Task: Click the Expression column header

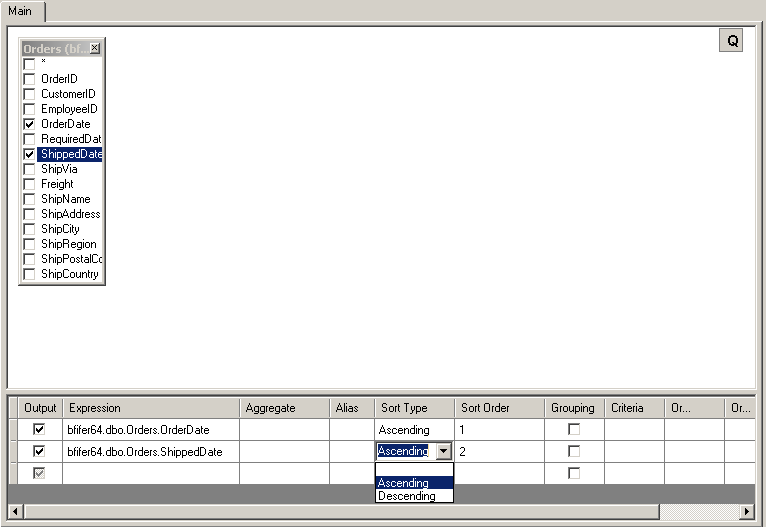Action: (150, 408)
